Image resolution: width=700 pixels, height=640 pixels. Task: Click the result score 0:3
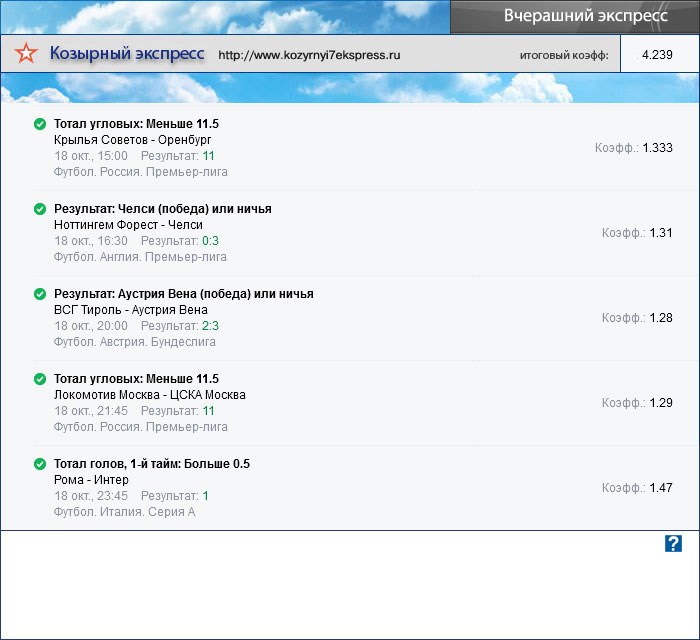[210, 241]
